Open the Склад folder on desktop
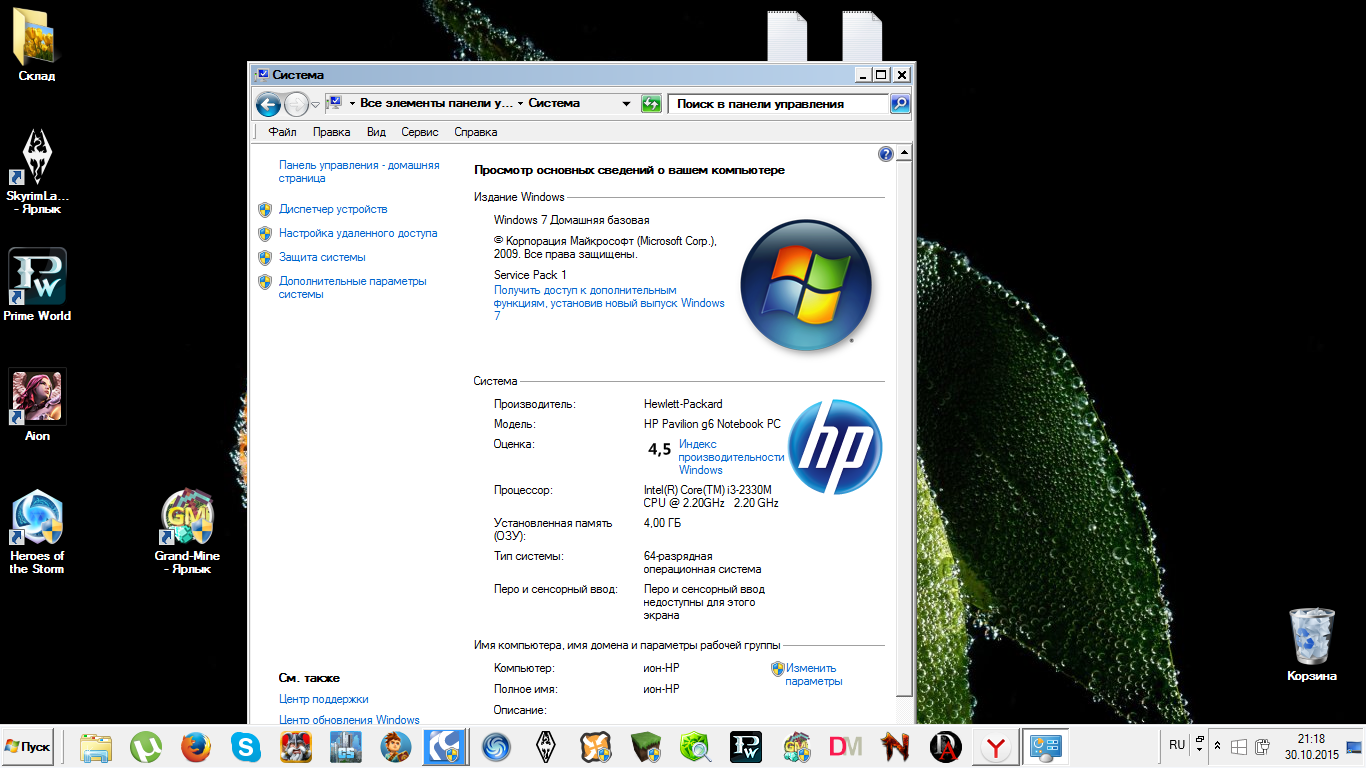This screenshot has height=768, width=1366. [37, 46]
